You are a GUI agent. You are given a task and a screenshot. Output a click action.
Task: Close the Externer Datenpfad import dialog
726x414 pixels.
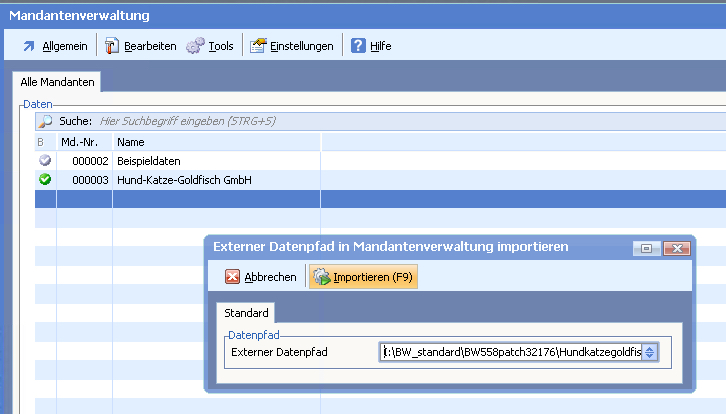[x=677, y=248]
